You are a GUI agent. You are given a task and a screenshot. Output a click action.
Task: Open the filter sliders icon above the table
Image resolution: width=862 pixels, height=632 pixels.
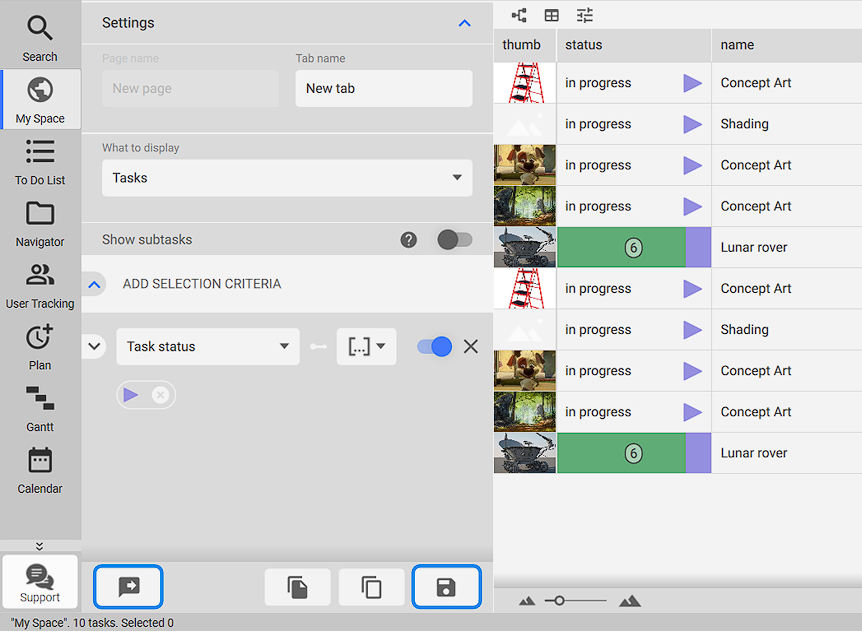584,15
